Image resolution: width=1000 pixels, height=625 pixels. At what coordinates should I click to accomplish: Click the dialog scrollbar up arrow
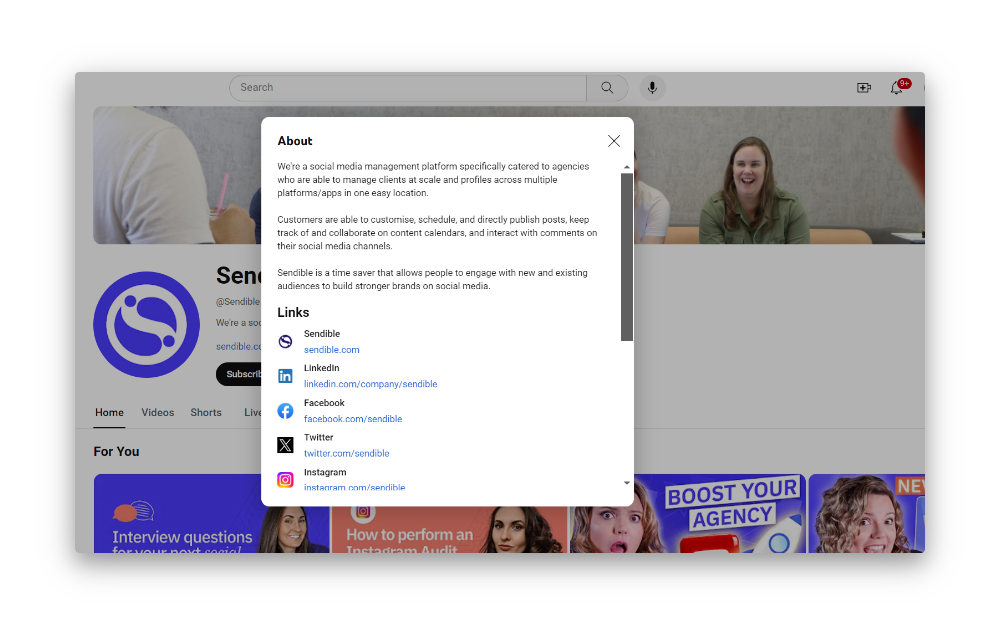pyautogui.click(x=627, y=167)
